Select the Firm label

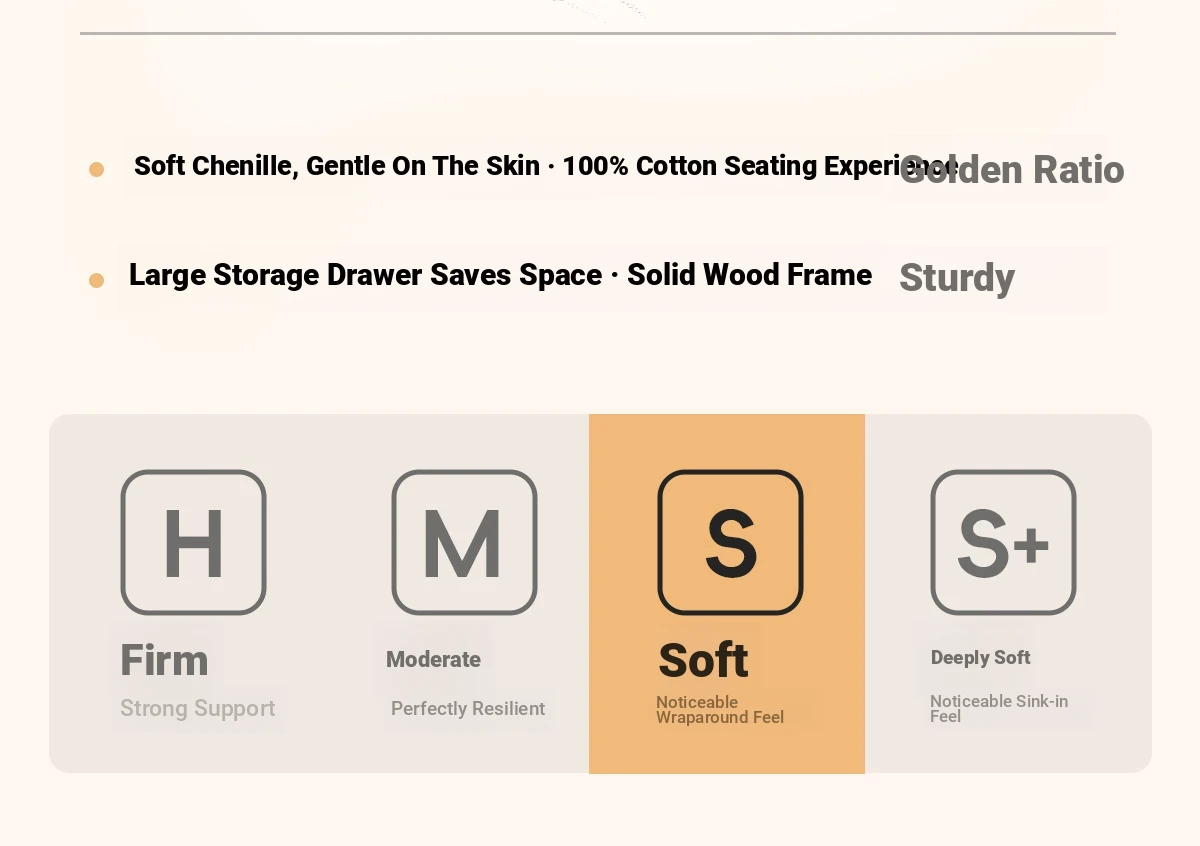pyautogui.click(x=164, y=660)
